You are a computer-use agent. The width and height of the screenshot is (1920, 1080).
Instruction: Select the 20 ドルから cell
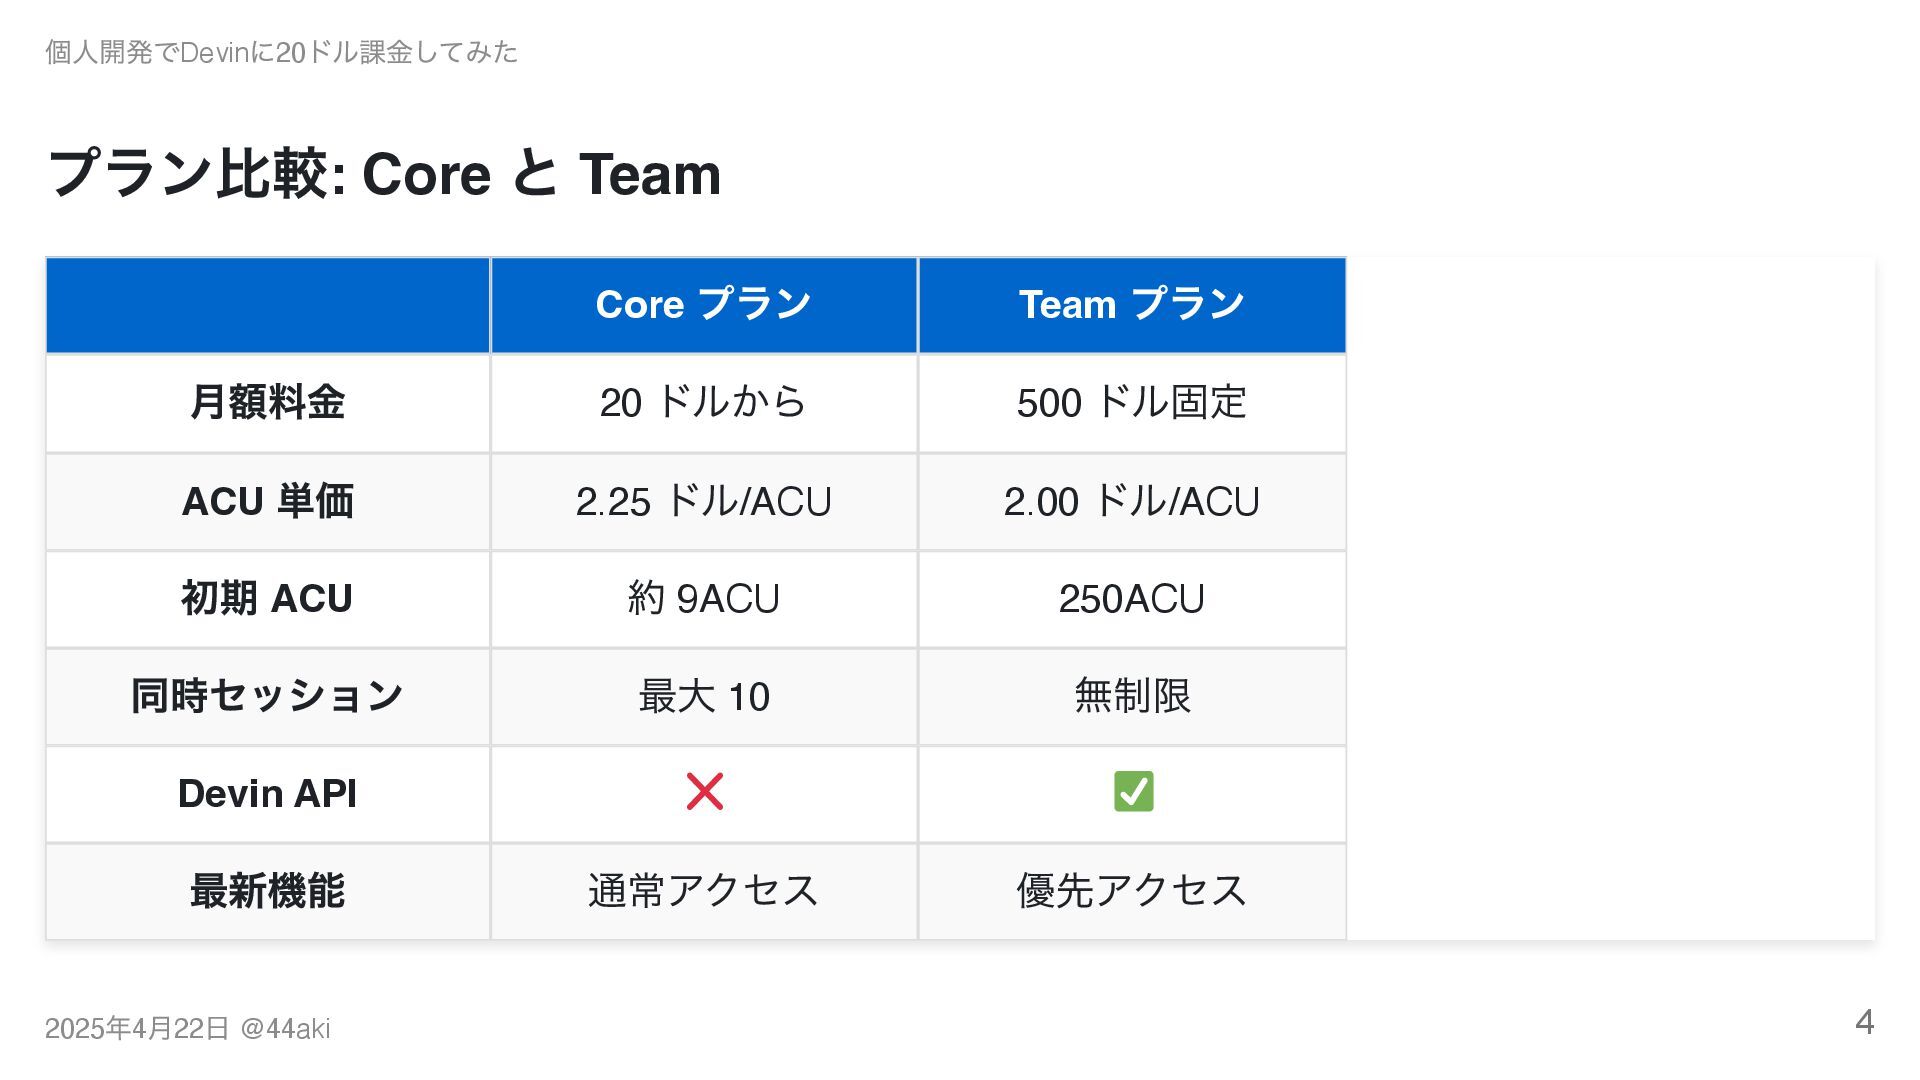coord(704,403)
